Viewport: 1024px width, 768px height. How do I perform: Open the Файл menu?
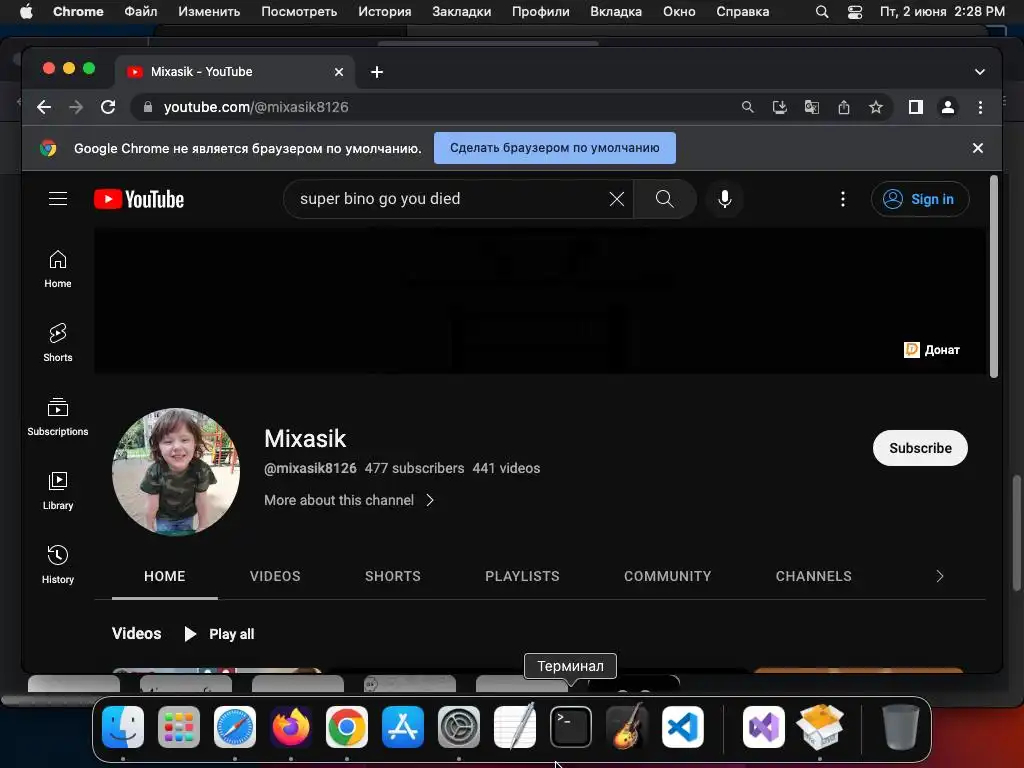[140, 12]
